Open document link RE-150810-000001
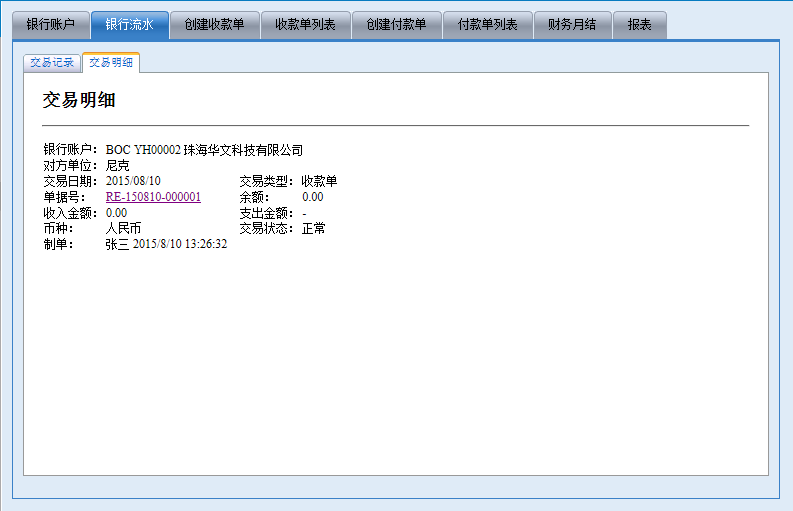The width and height of the screenshot is (793, 511). click(153, 197)
